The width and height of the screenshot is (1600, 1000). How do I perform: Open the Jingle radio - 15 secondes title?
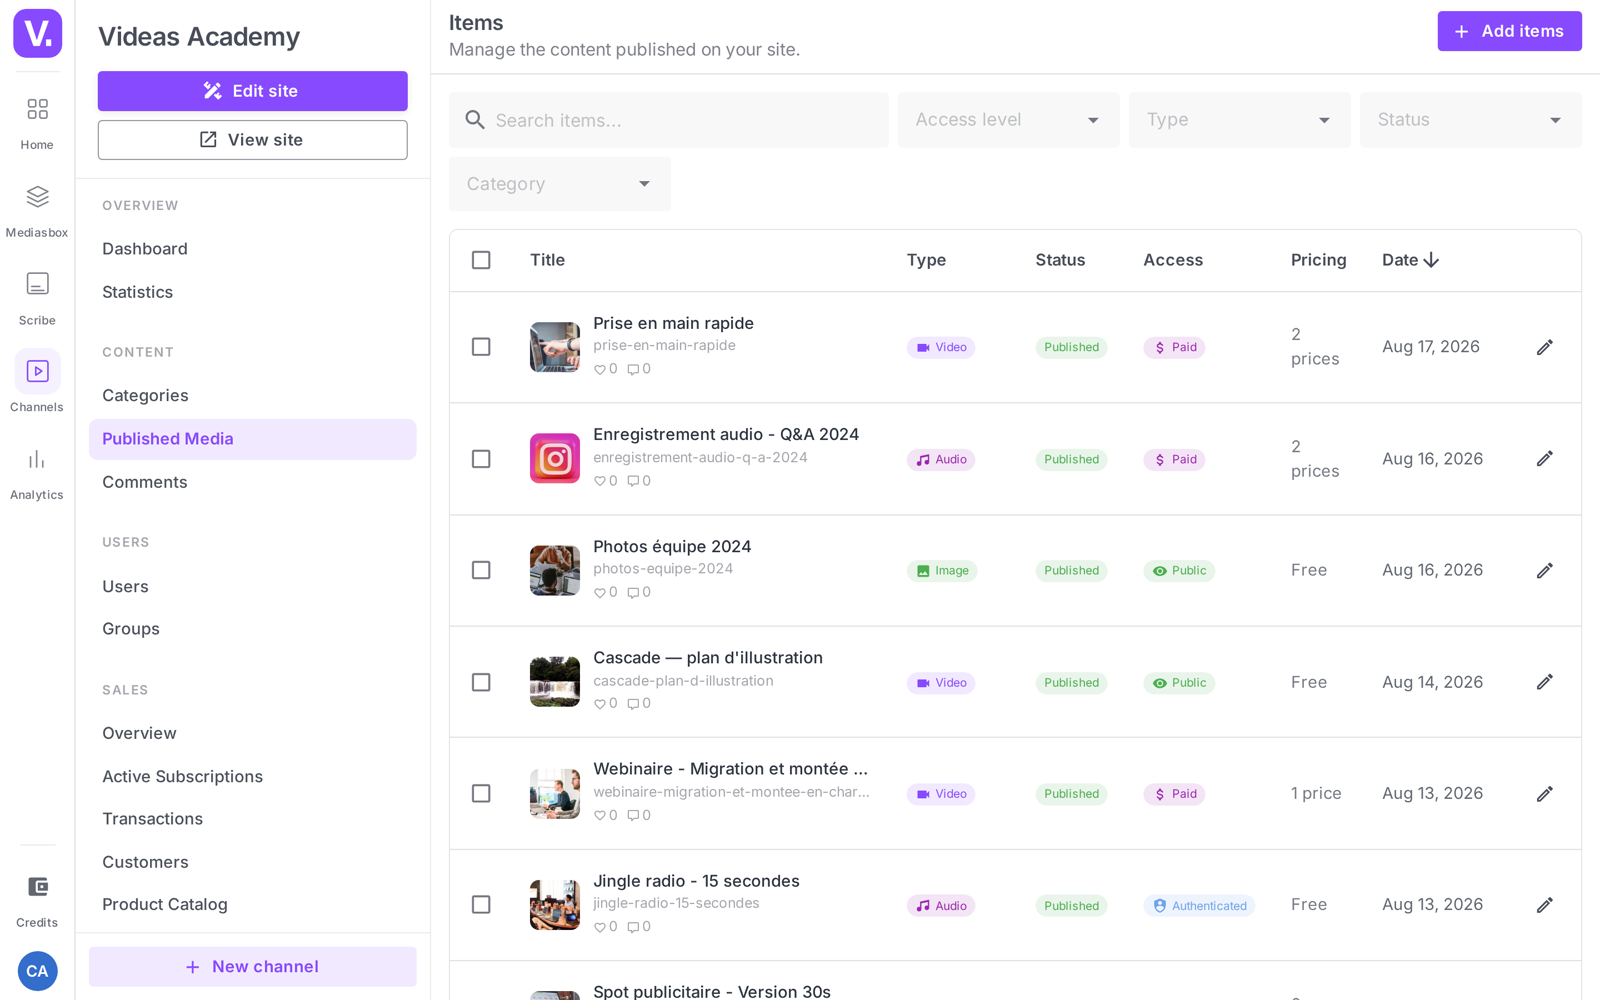(x=696, y=881)
